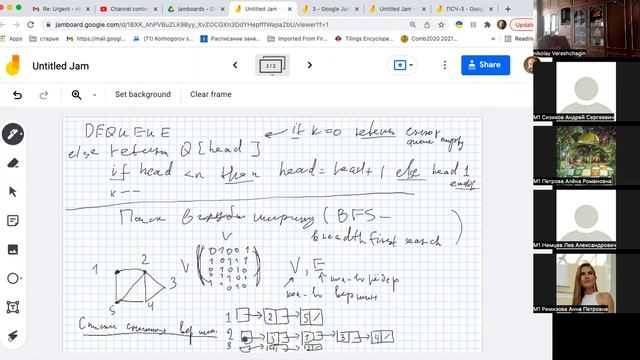The width and height of the screenshot is (640, 360).
Task: Select the Pen tool in Jamboard sidebar
Action: 13,134
